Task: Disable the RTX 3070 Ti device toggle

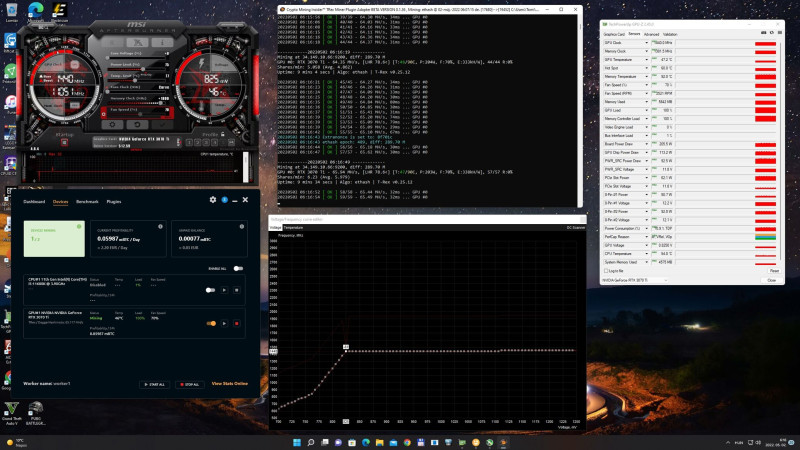Action: click(x=211, y=323)
